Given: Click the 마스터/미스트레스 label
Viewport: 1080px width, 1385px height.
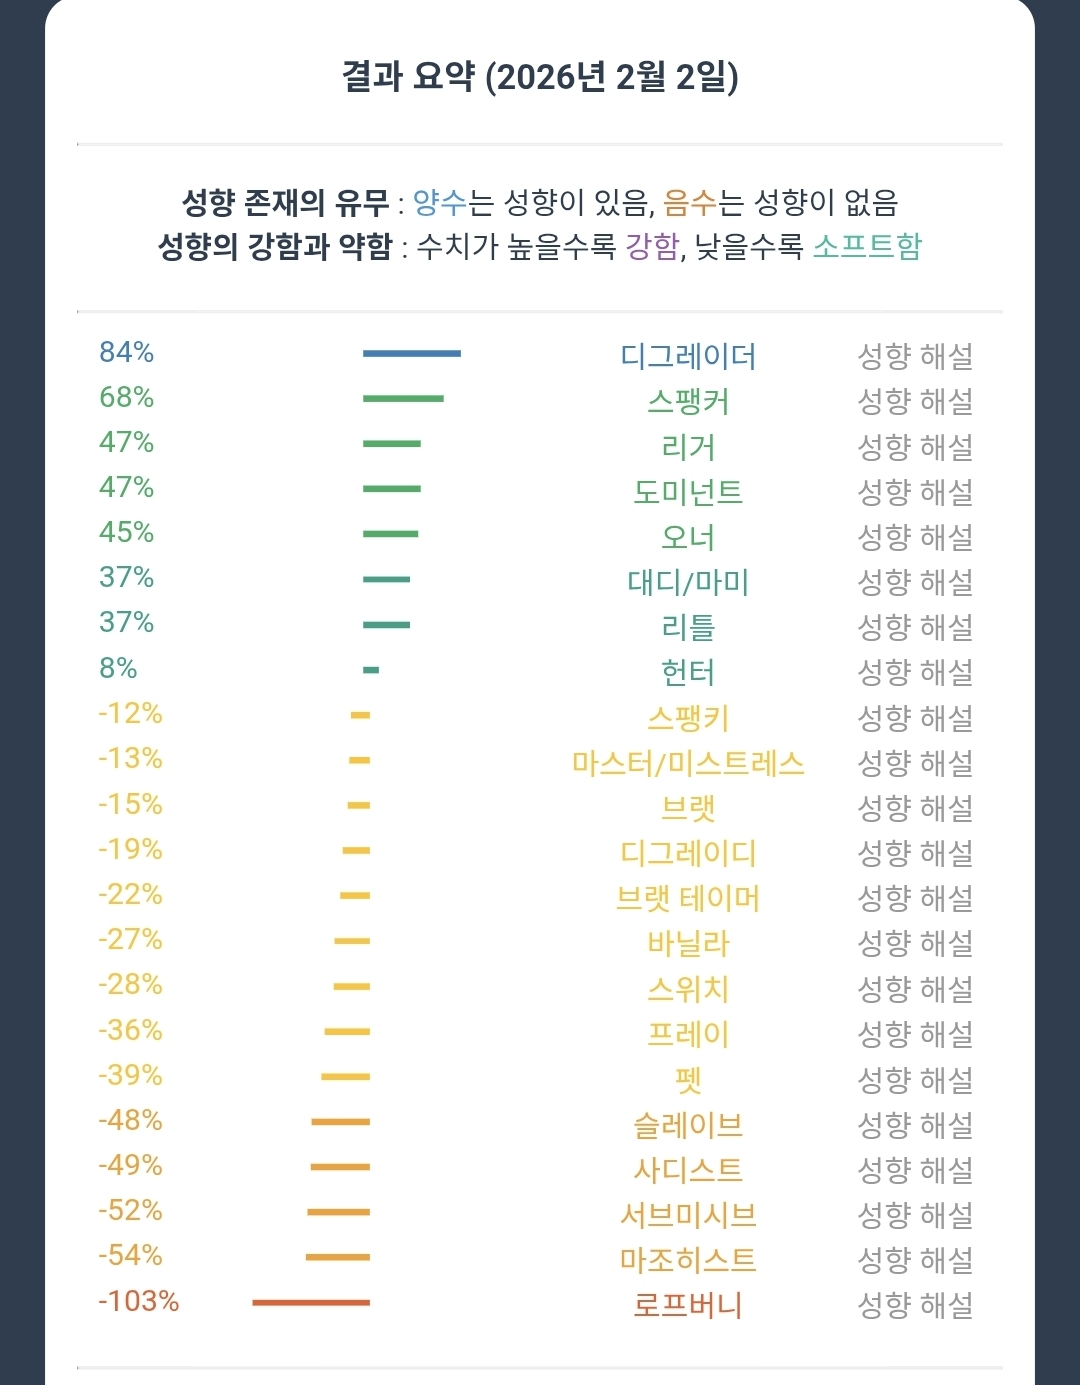Looking at the screenshot, I should pyautogui.click(x=688, y=763).
